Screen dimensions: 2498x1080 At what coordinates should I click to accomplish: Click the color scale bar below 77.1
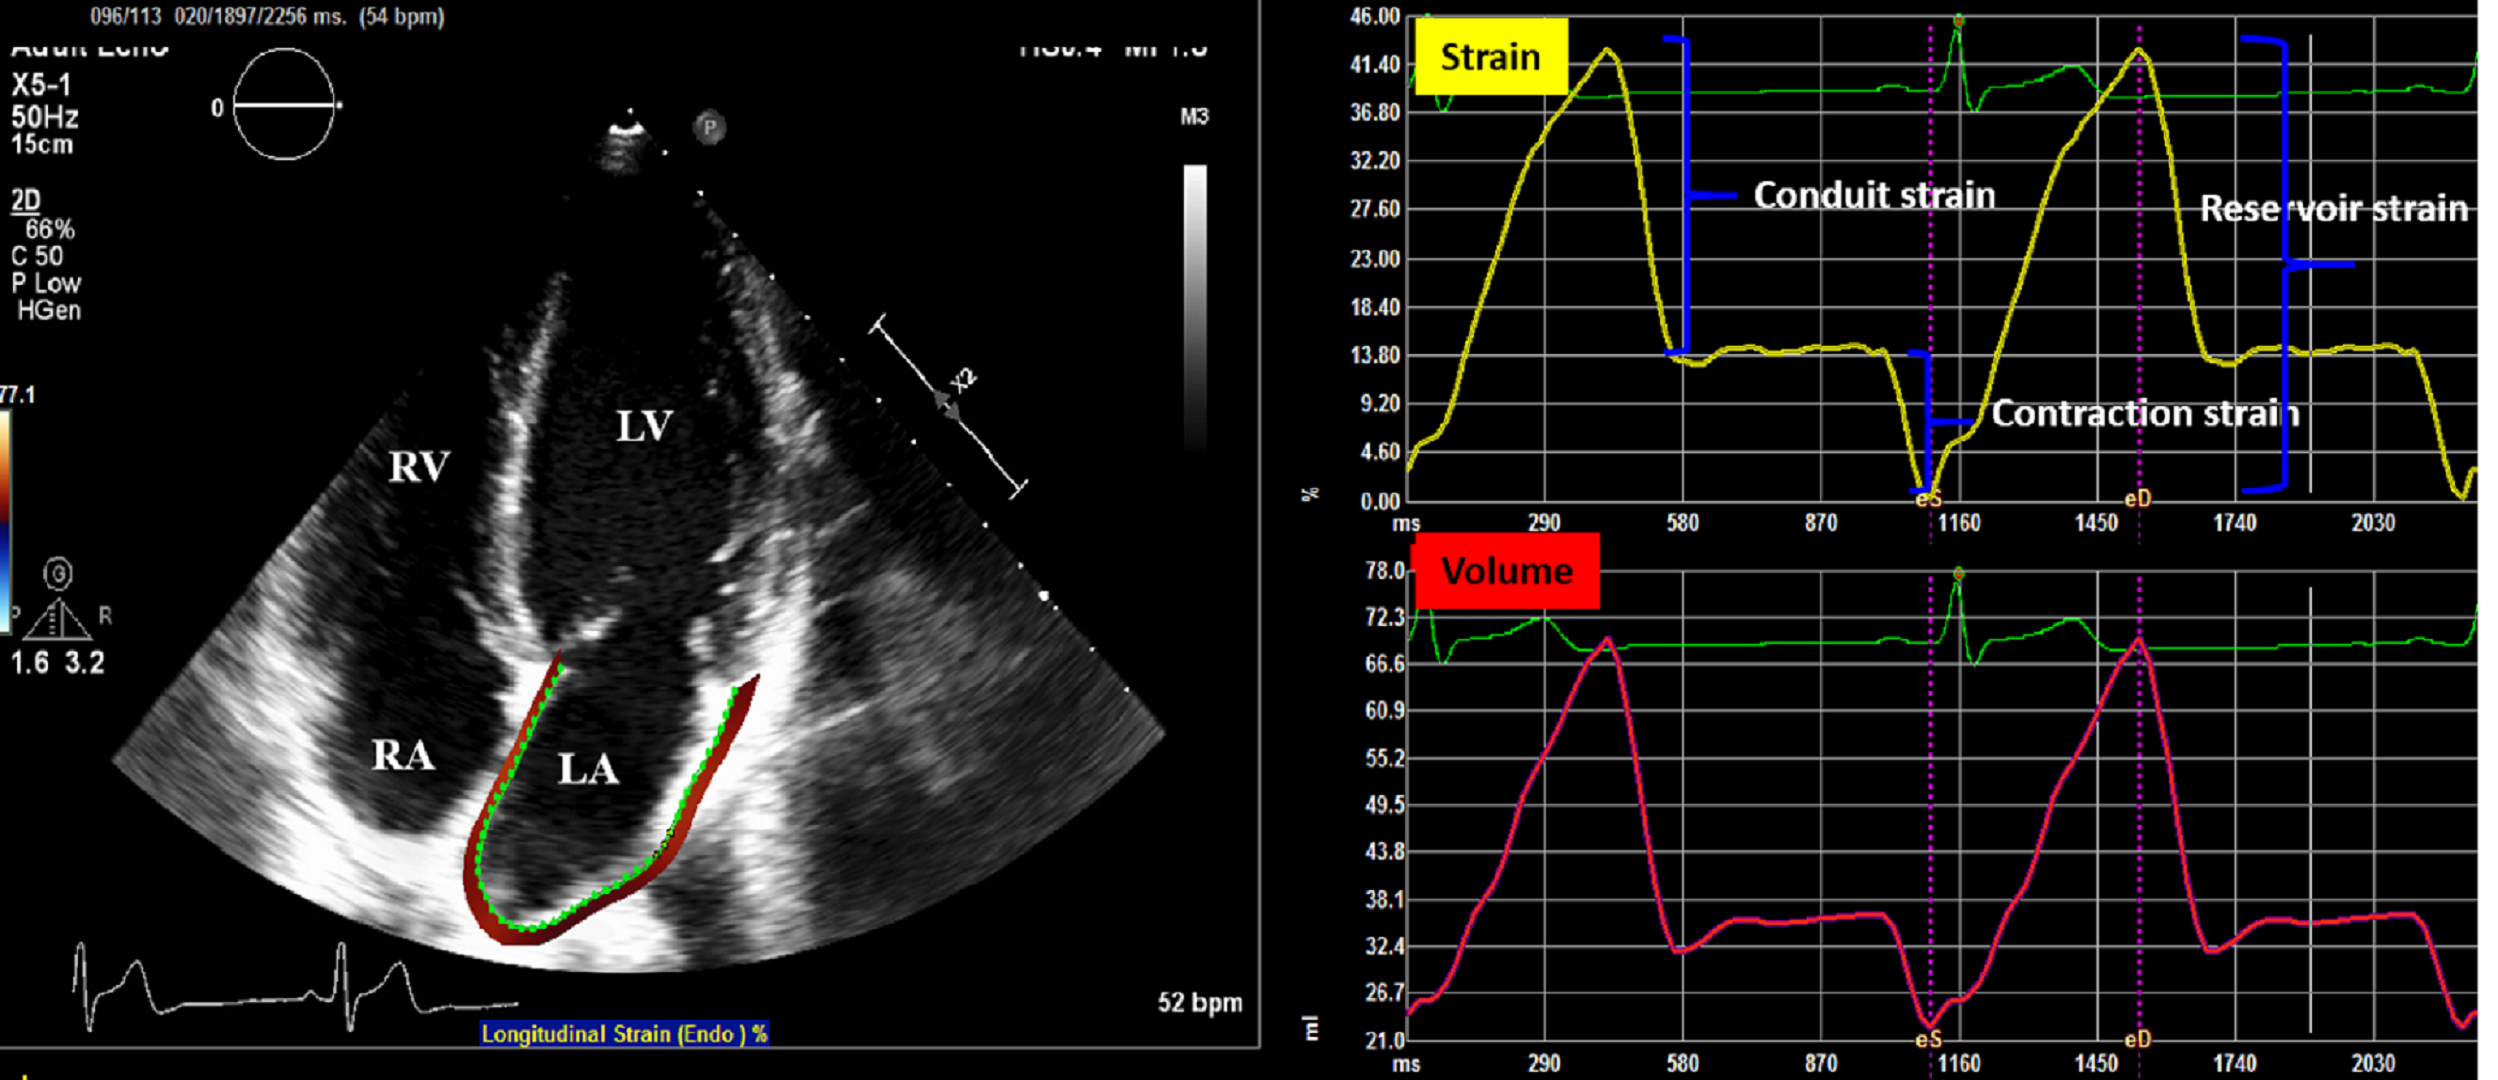point(5,520)
